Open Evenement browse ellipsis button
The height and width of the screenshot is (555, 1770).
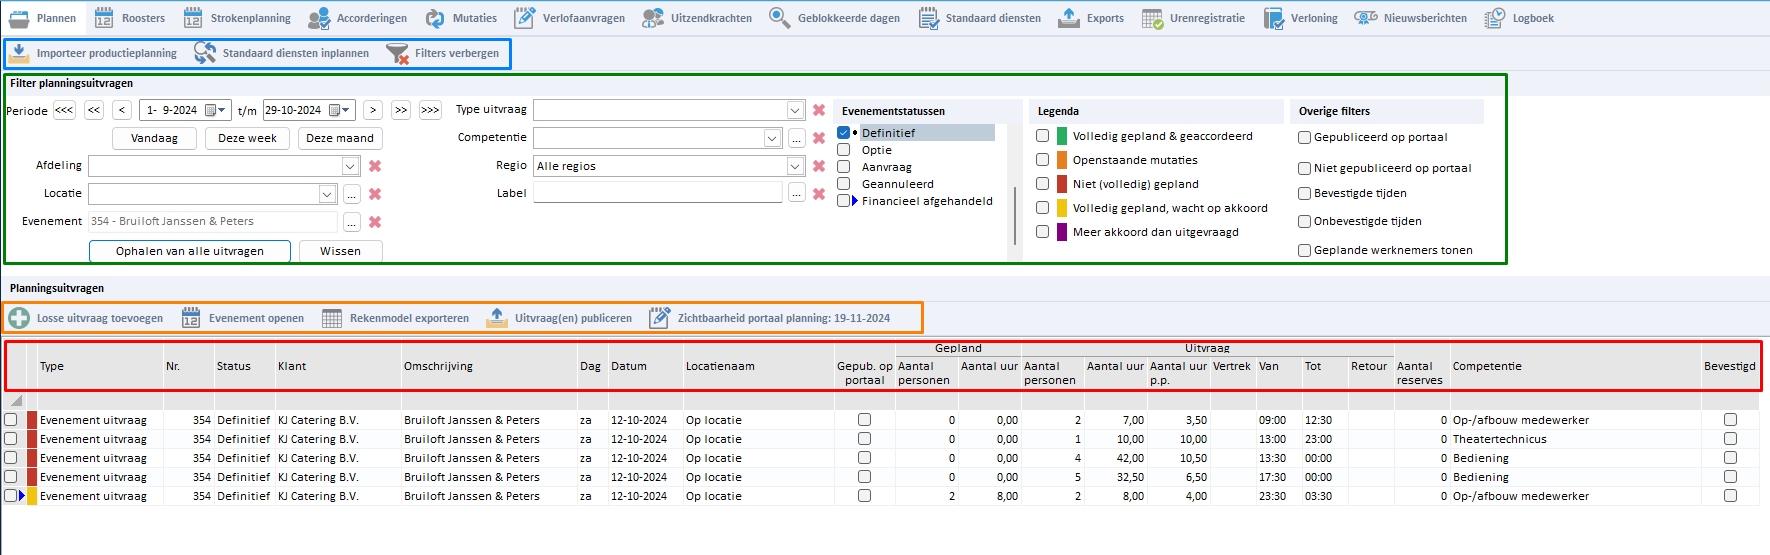(x=352, y=222)
